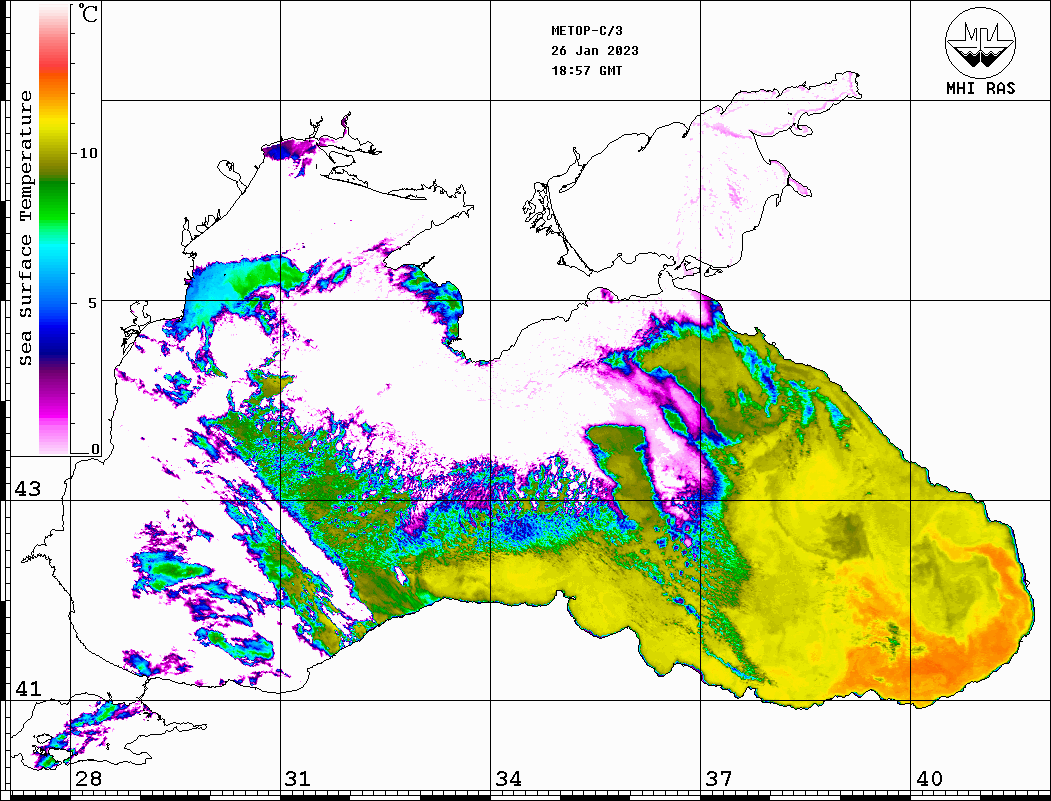
Task: Click the time 18:57 GMT
Action: (586, 70)
